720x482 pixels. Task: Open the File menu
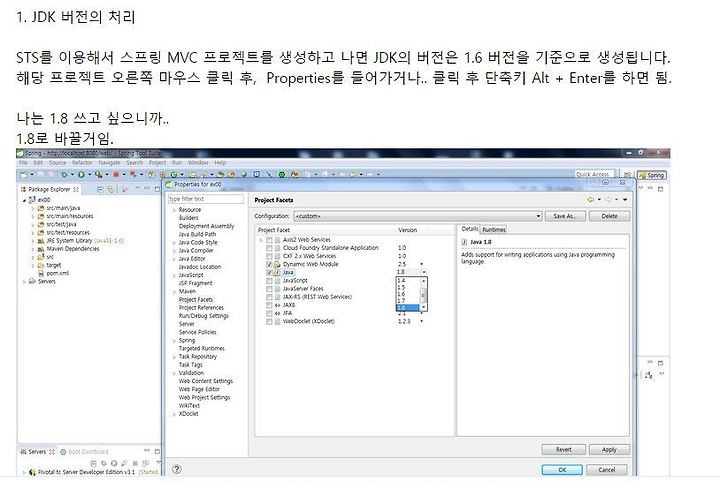pos(23,163)
